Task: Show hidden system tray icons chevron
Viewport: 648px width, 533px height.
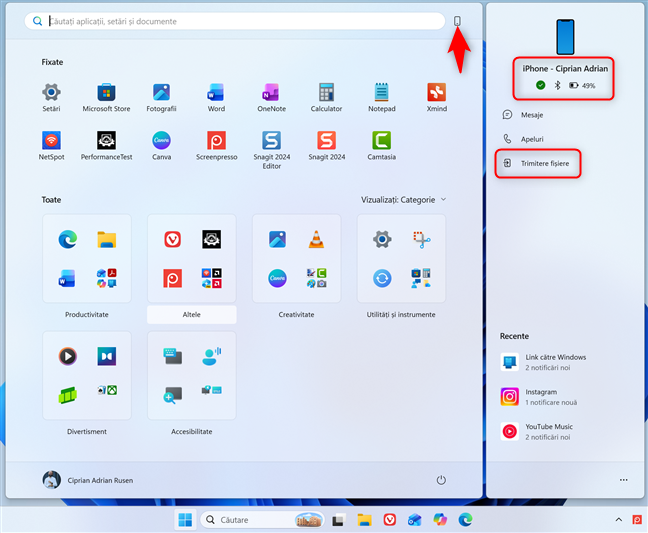Action: (x=619, y=520)
